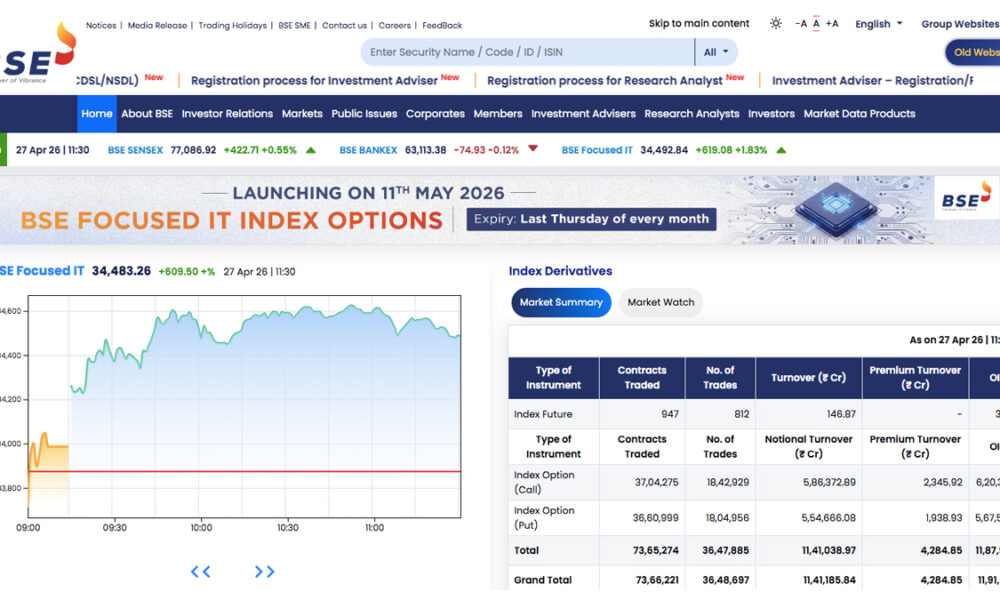Expand the All search filter dropdown

(x=716, y=52)
